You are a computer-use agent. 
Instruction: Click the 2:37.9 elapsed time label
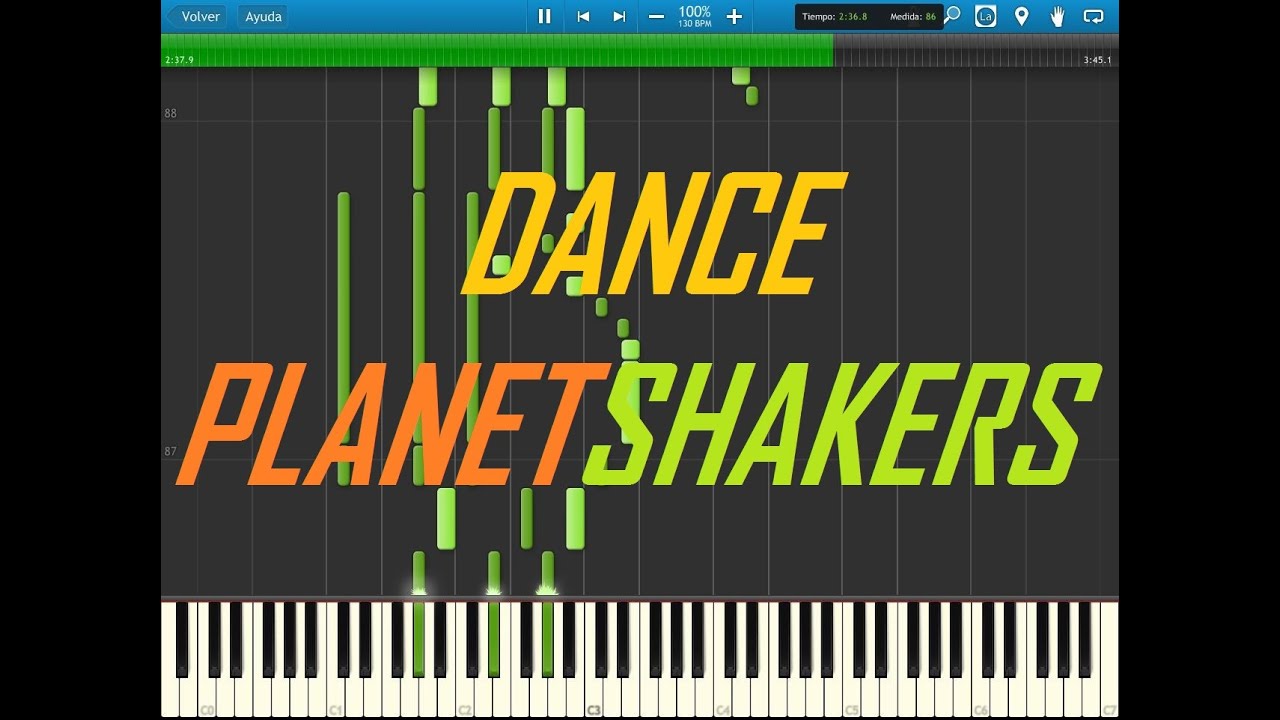pos(180,60)
